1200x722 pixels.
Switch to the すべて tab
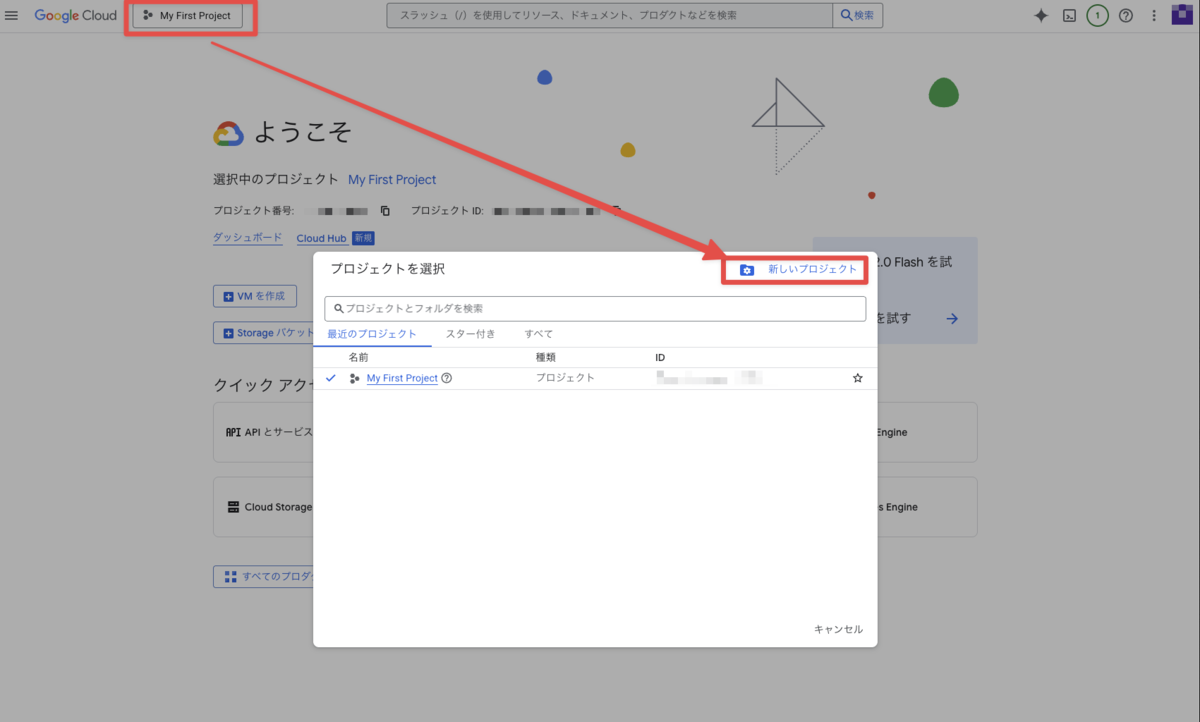539,334
